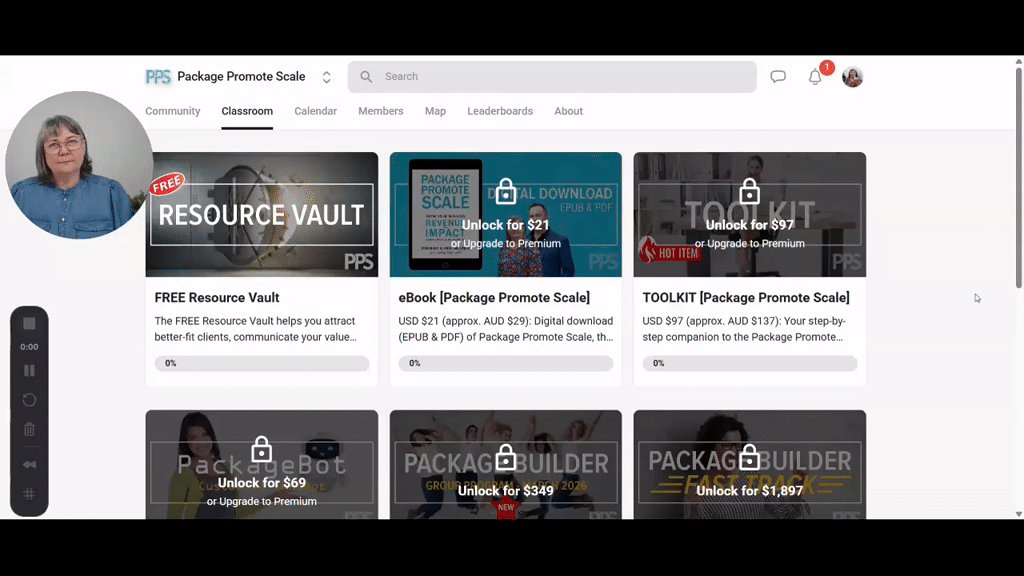The image size is (1024, 576).
Task: Focus the Search input field
Action: tap(552, 77)
